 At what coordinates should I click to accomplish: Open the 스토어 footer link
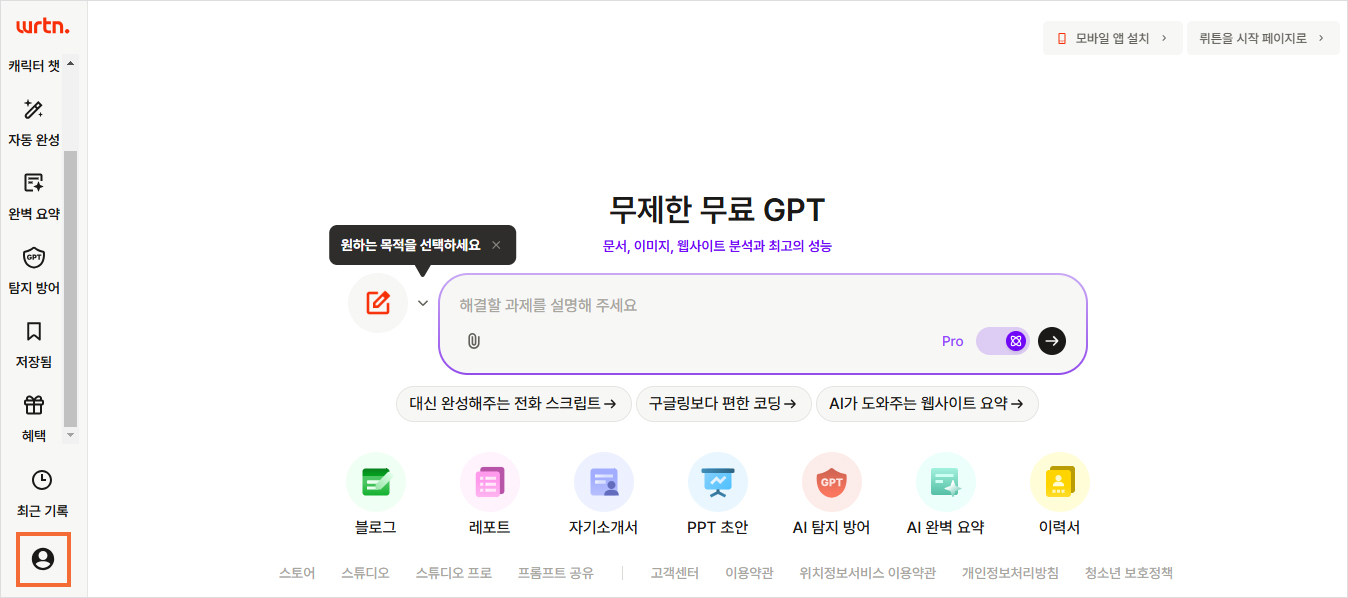[297, 573]
